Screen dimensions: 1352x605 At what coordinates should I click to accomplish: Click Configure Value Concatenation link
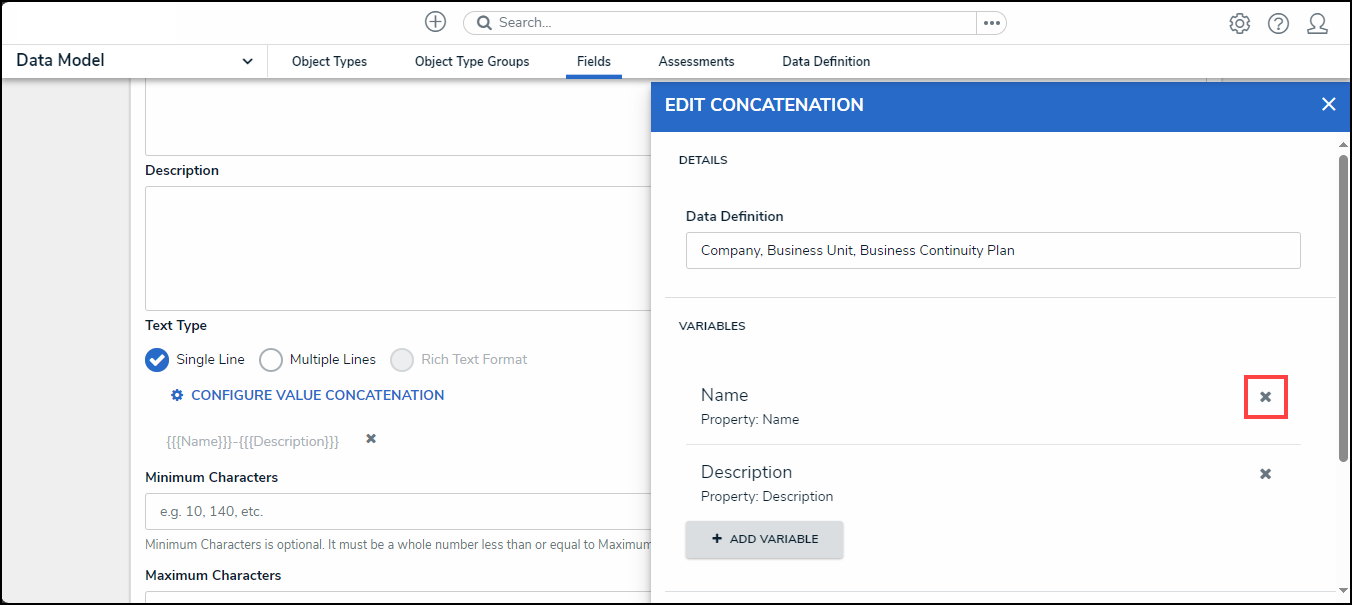317,395
